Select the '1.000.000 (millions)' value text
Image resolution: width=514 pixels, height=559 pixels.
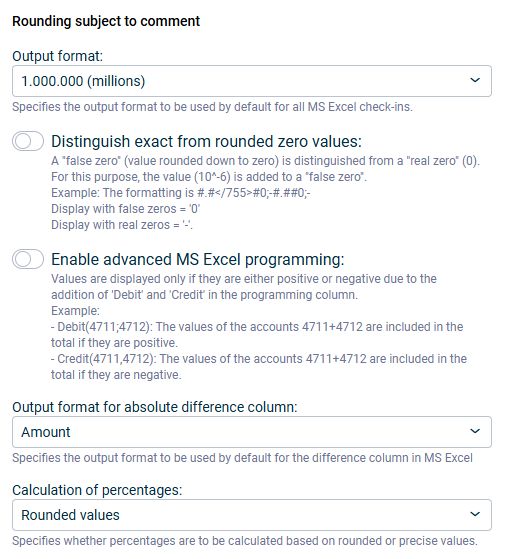coord(83,81)
